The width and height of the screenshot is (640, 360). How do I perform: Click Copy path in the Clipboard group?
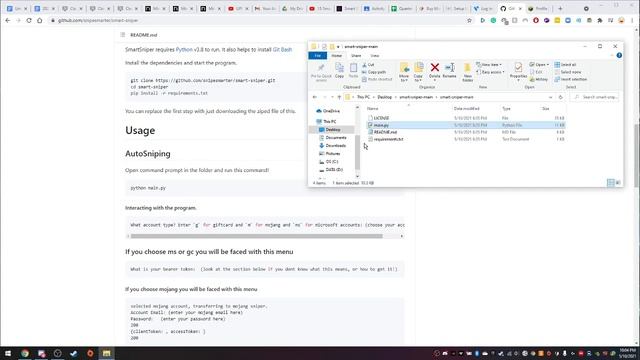[374, 72]
